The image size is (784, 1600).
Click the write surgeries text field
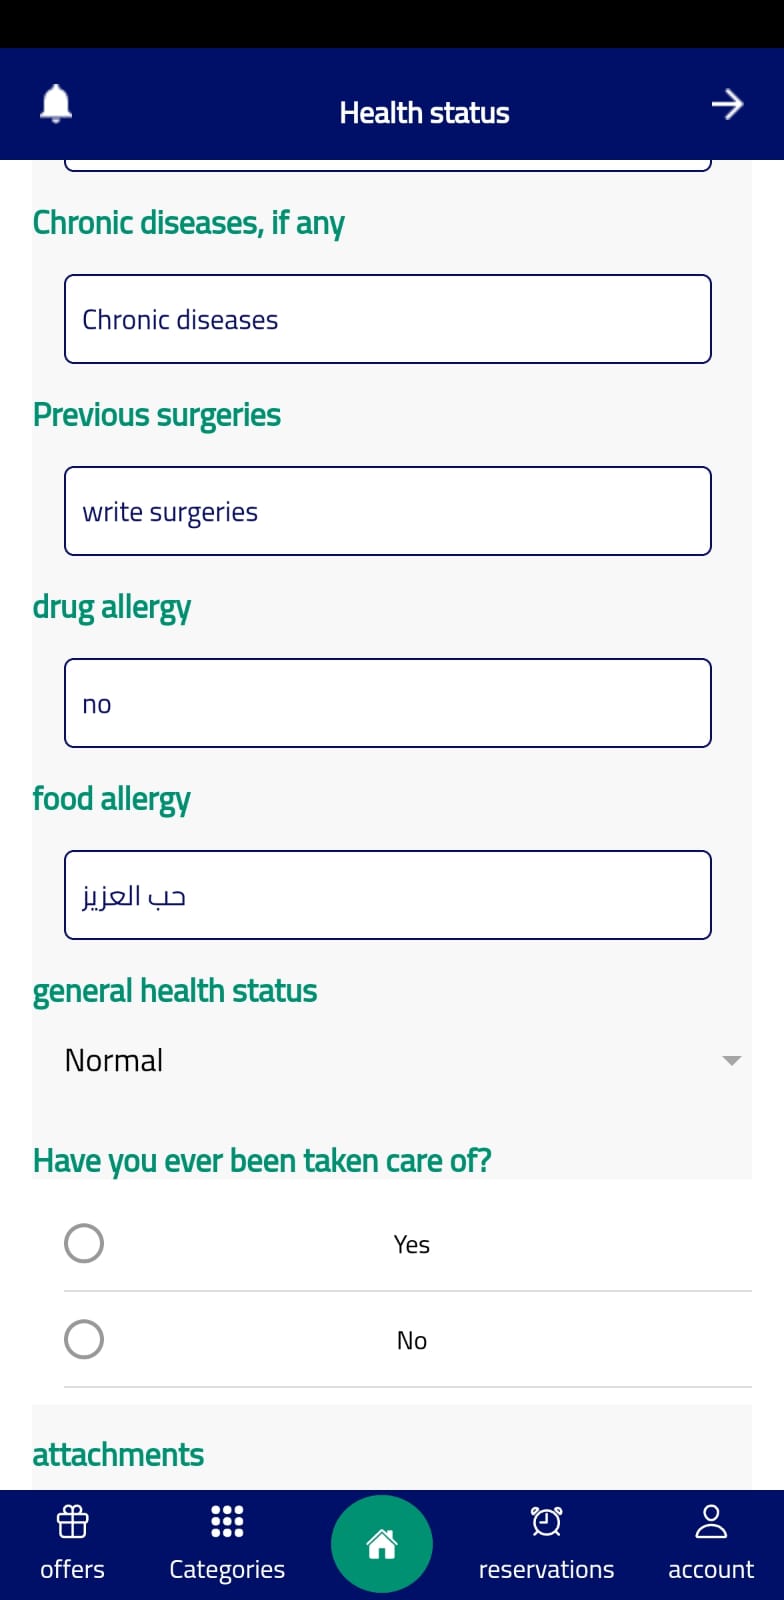388,511
